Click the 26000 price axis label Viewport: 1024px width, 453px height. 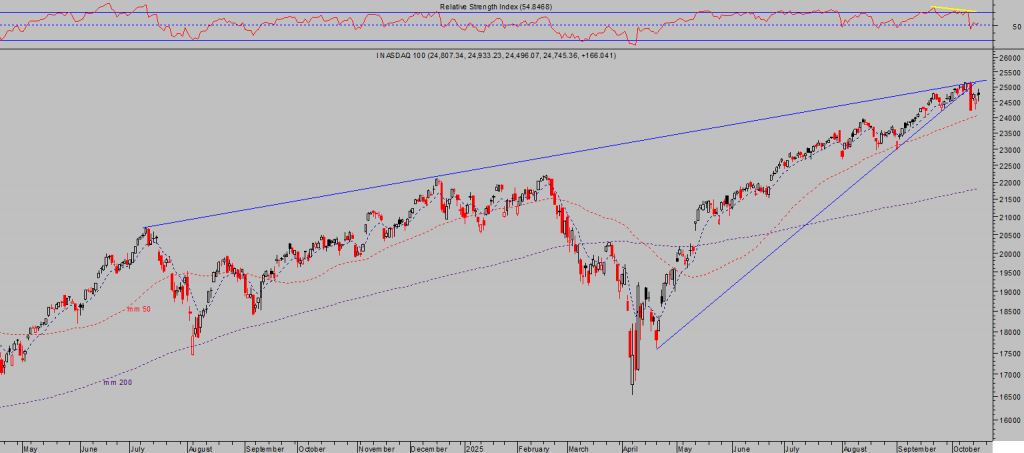pos(1007,61)
